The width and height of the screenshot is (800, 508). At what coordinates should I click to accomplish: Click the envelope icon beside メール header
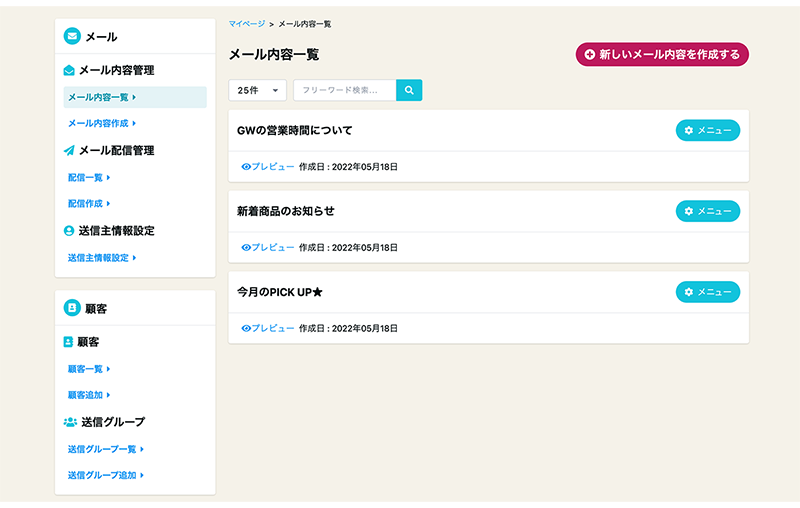(x=72, y=37)
